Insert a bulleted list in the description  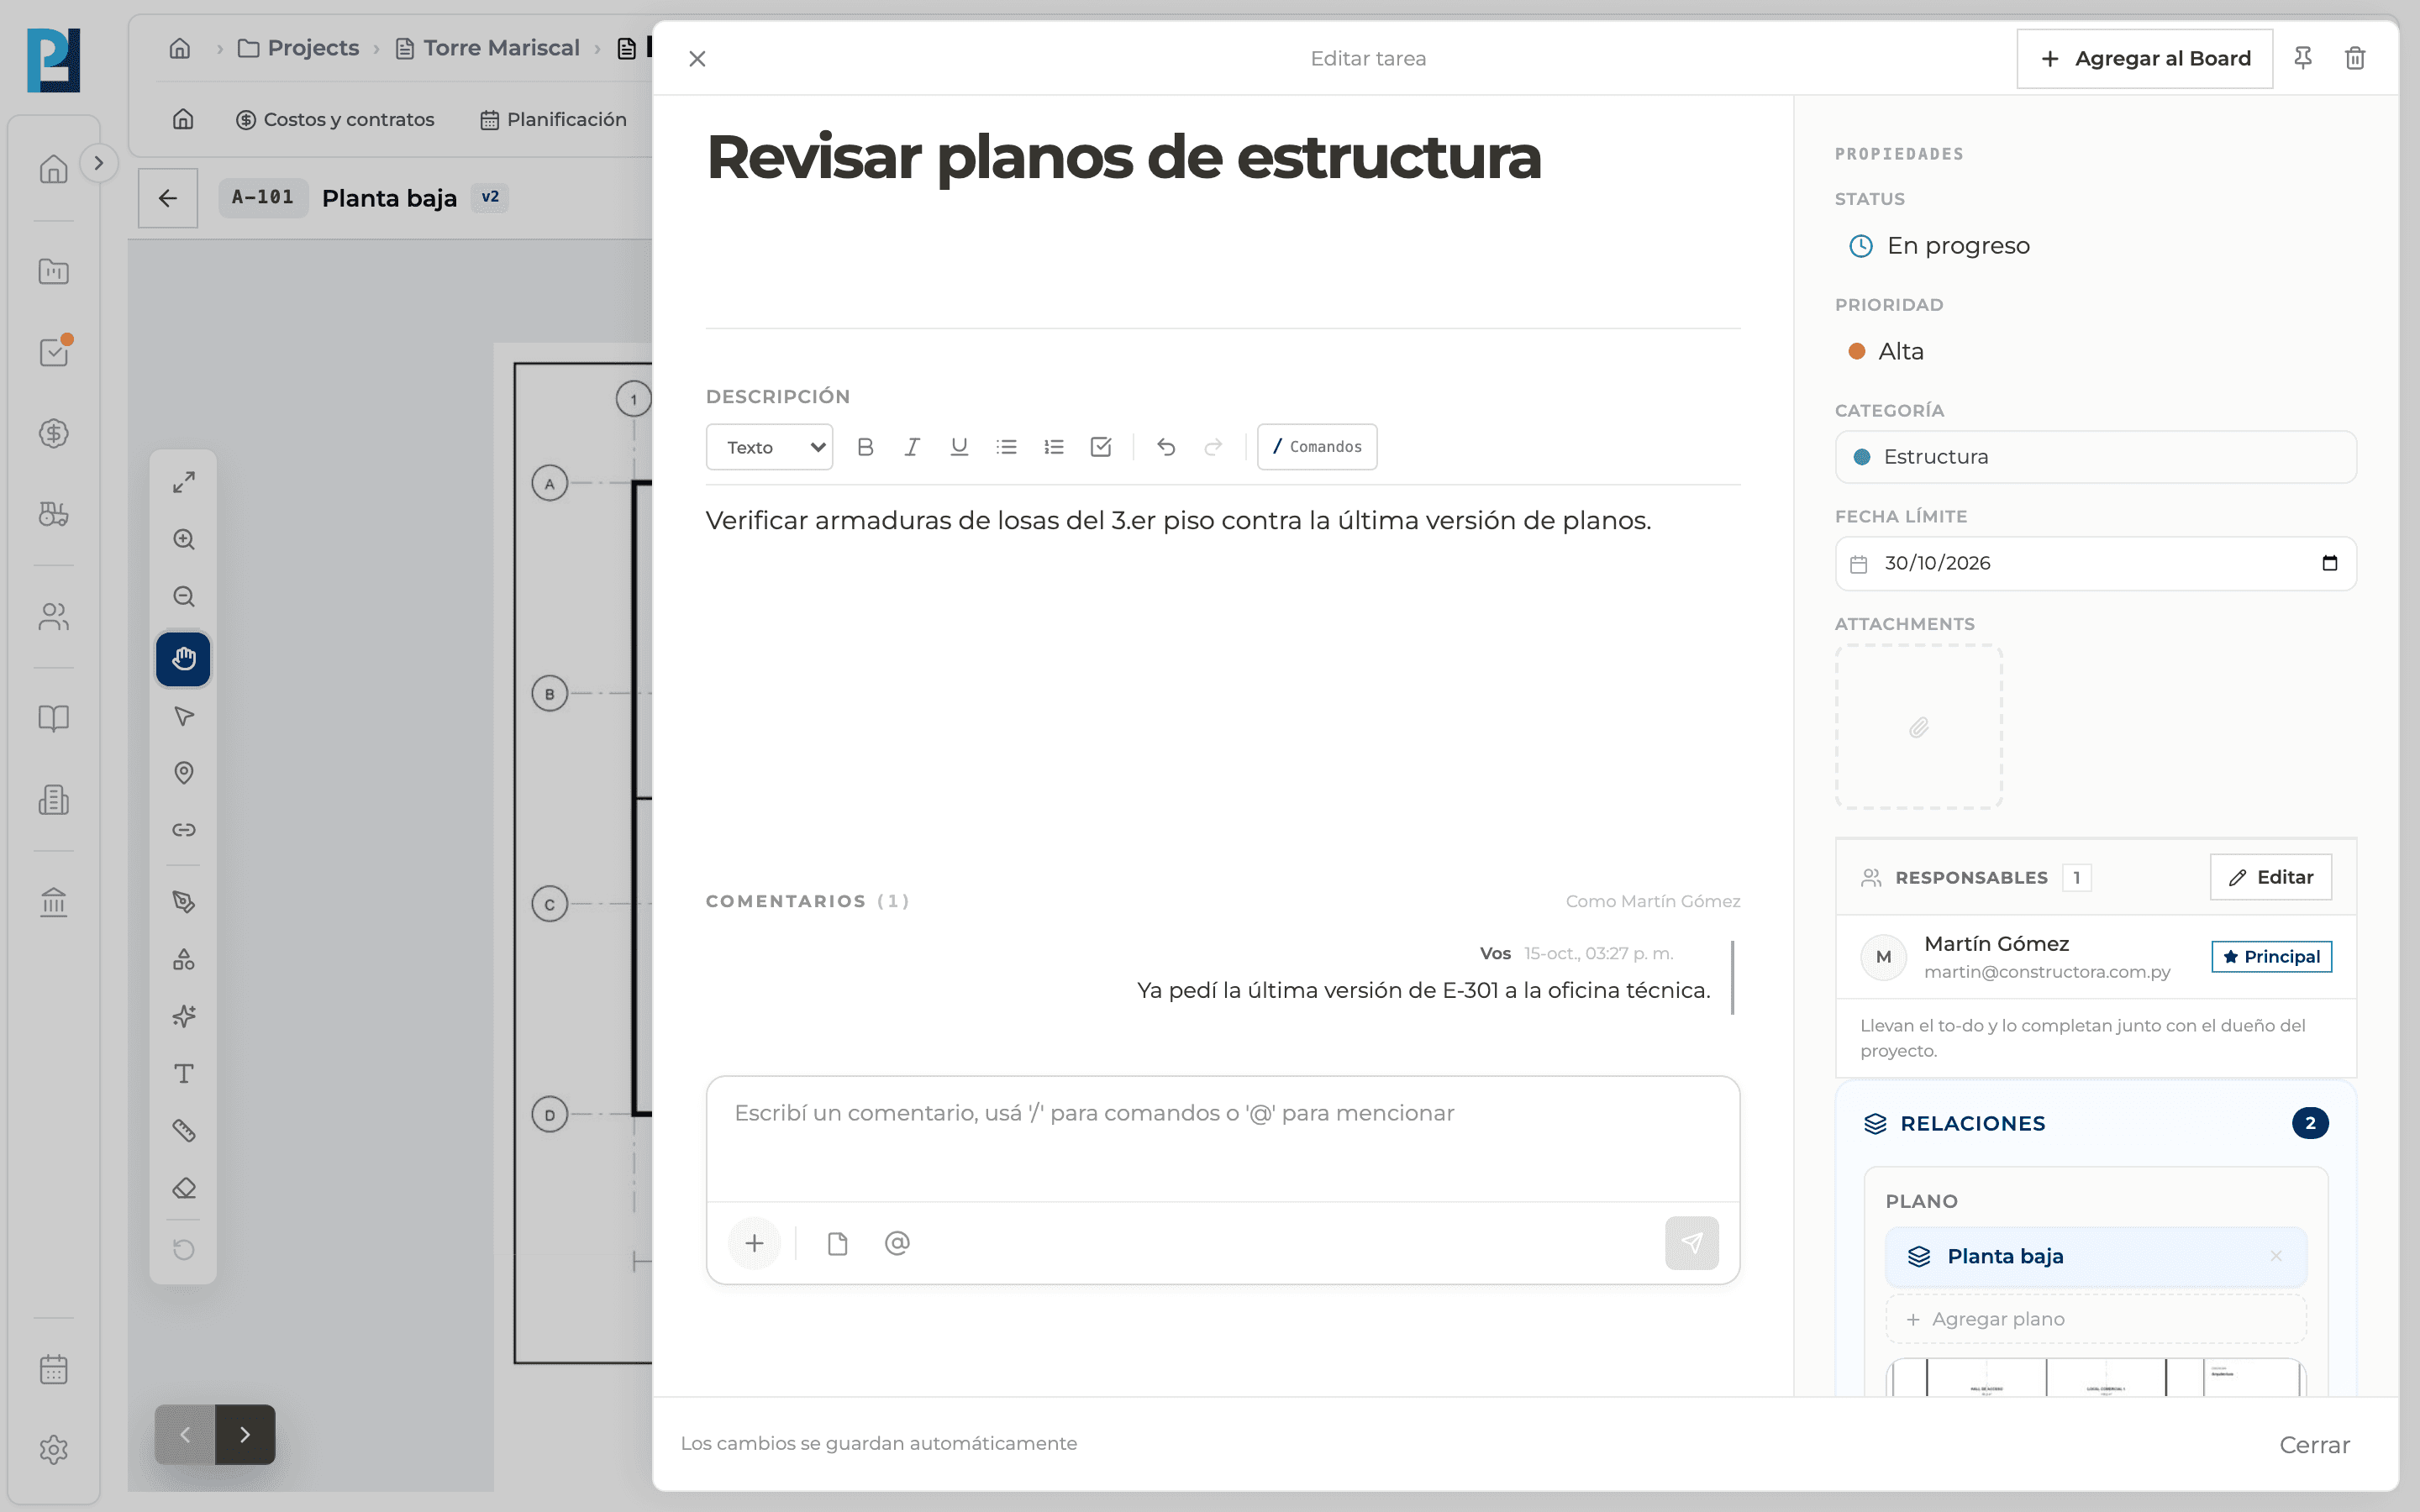(1006, 447)
